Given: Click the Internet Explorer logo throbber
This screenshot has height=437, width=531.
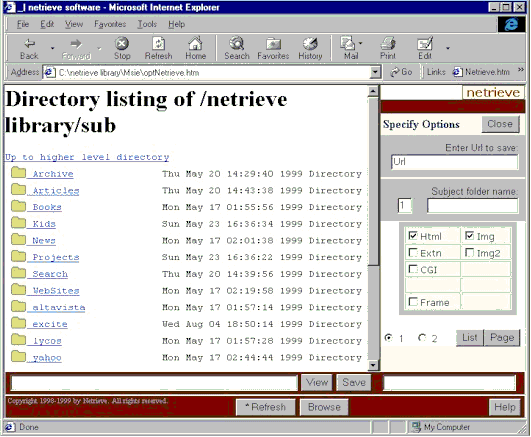Looking at the screenshot, I should coord(511,24).
